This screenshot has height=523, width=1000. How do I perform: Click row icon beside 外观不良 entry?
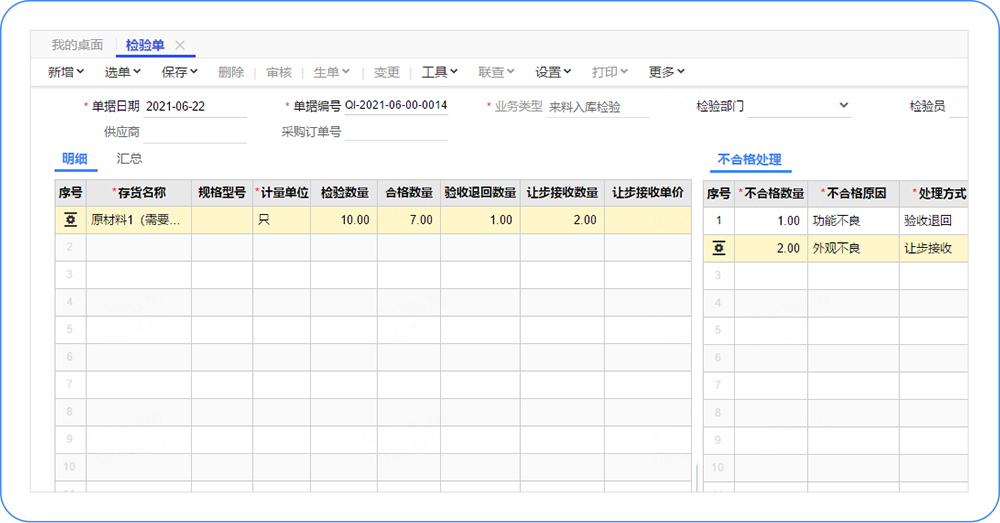pyautogui.click(x=719, y=248)
